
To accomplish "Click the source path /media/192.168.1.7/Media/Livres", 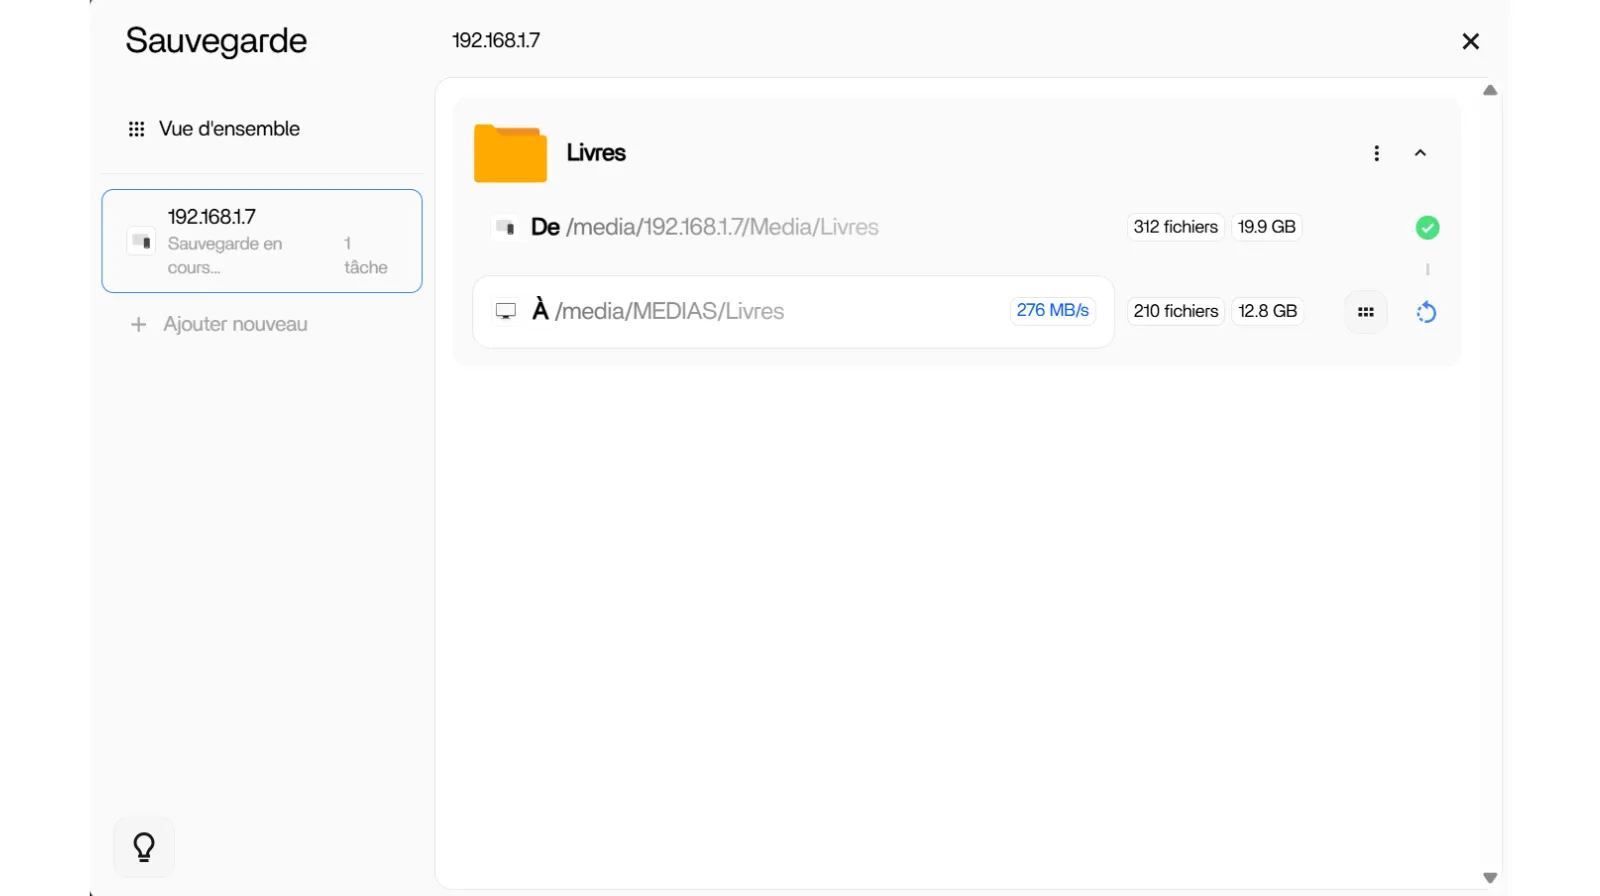I will pyautogui.click(x=722, y=228).
